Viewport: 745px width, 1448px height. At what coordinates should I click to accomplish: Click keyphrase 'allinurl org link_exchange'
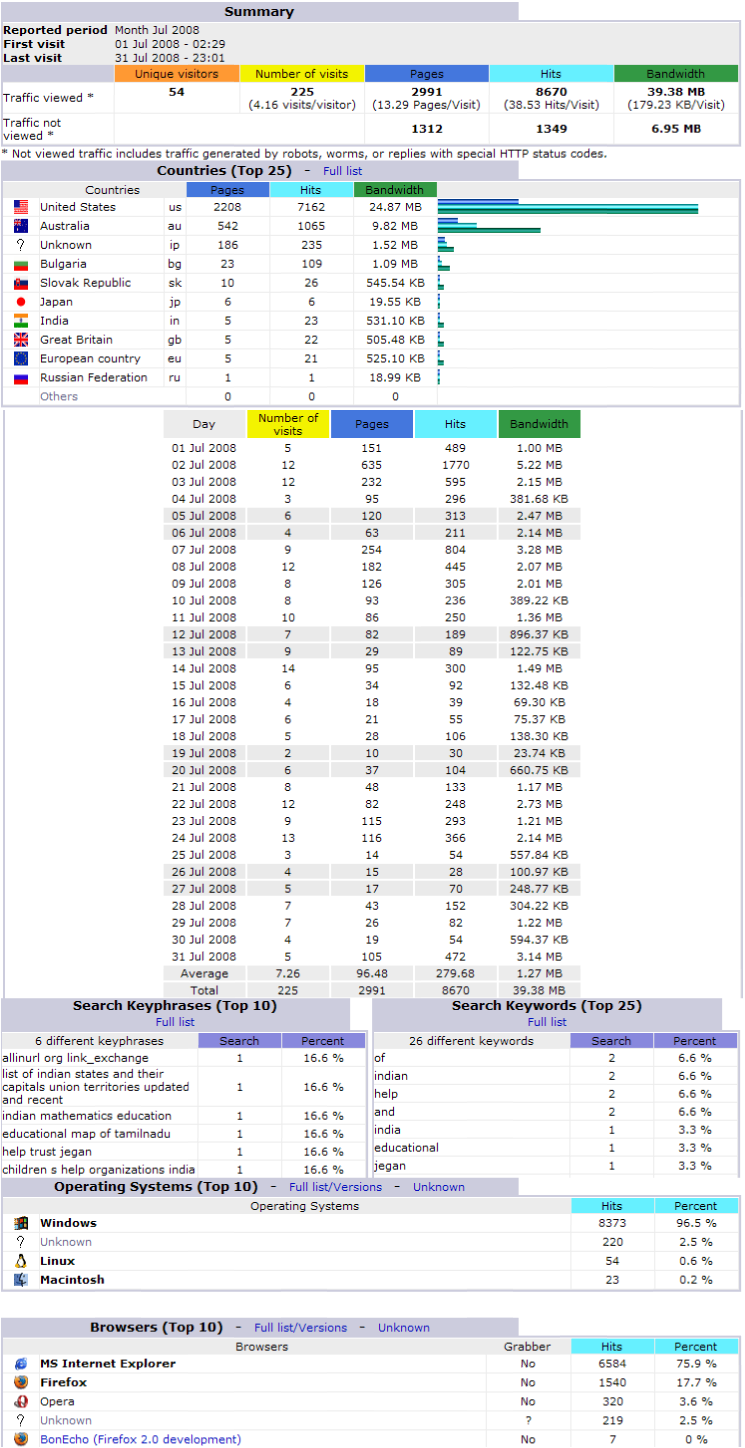pyautogui.click(x=75, y=1058)
